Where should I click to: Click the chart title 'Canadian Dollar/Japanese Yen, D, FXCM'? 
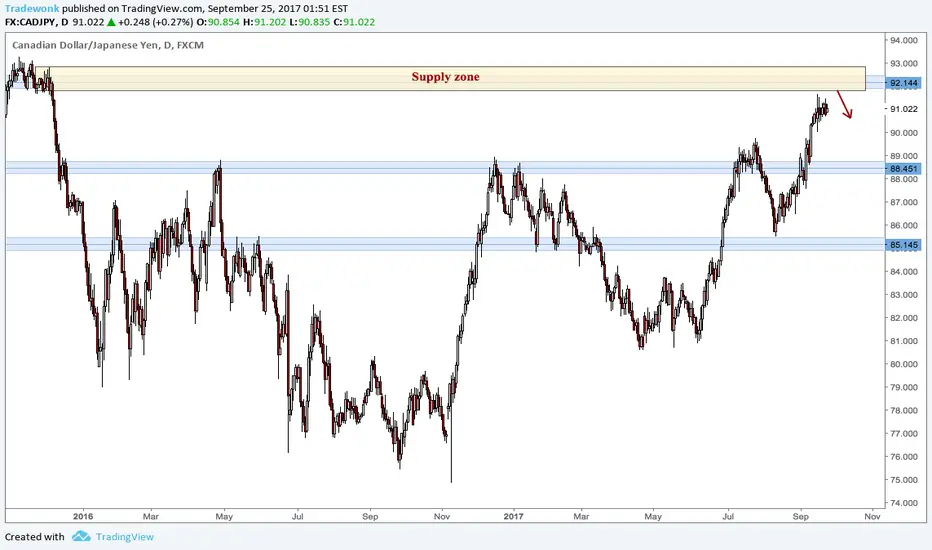[x=108, y=45]
